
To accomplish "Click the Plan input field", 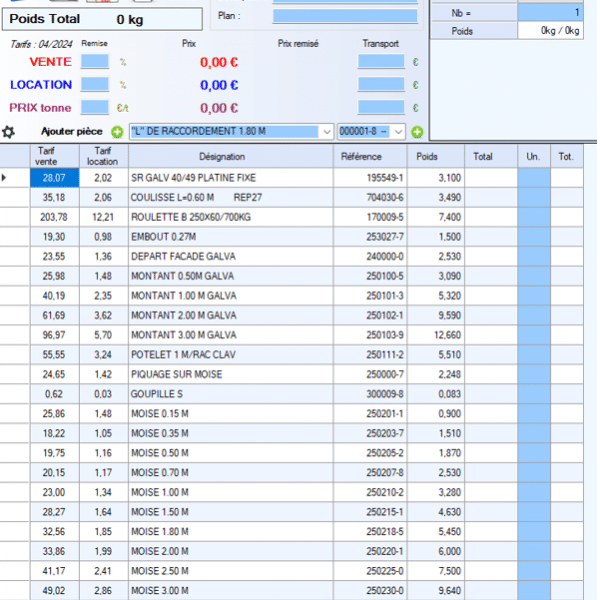I will point(345,16).
